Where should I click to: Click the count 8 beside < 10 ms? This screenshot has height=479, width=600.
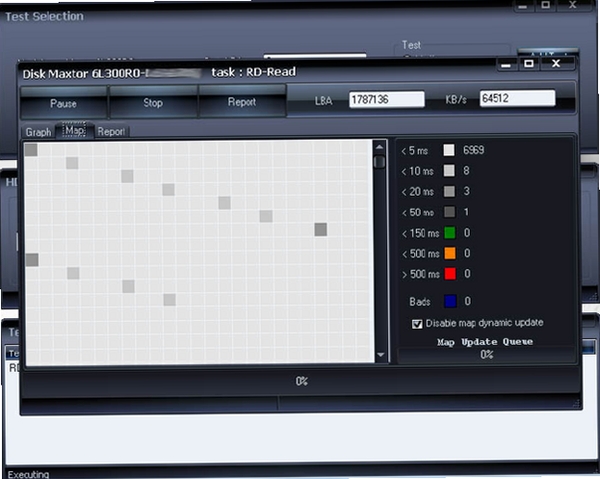466,171
